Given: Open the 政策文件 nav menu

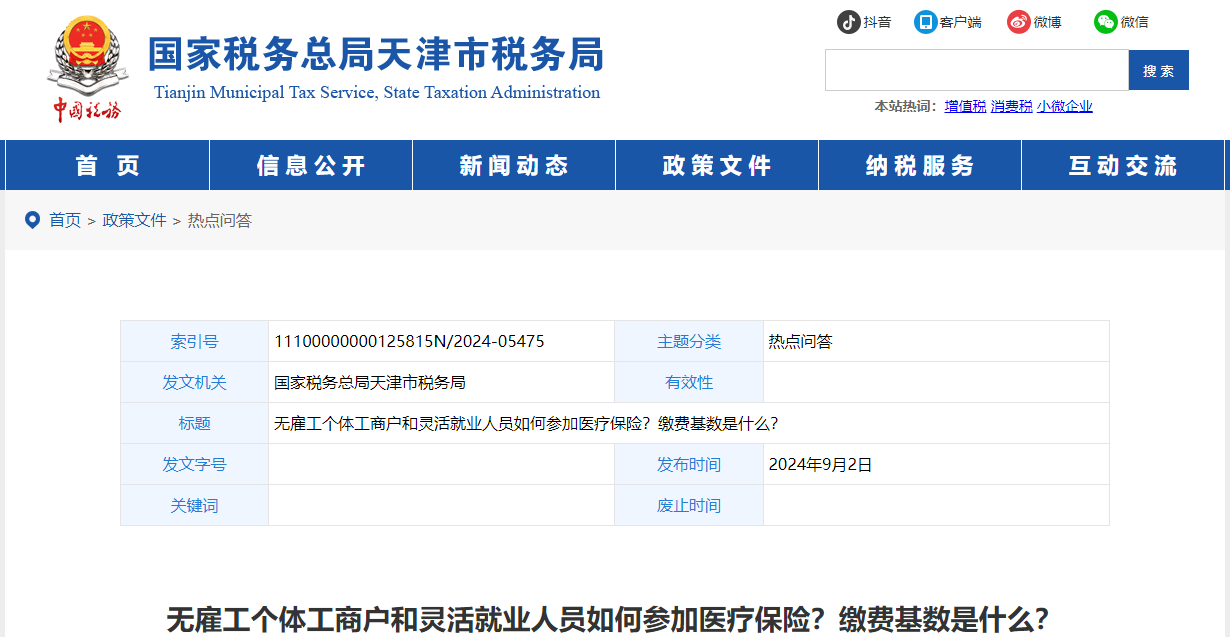Looking at the screenshot, I should [717, 165].
